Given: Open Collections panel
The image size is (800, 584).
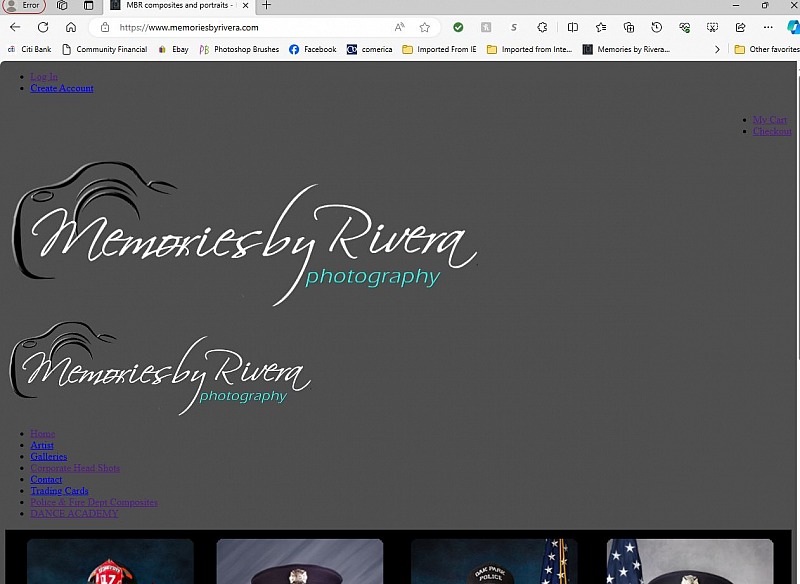Looking at the screenshot, I should (629, 28).
